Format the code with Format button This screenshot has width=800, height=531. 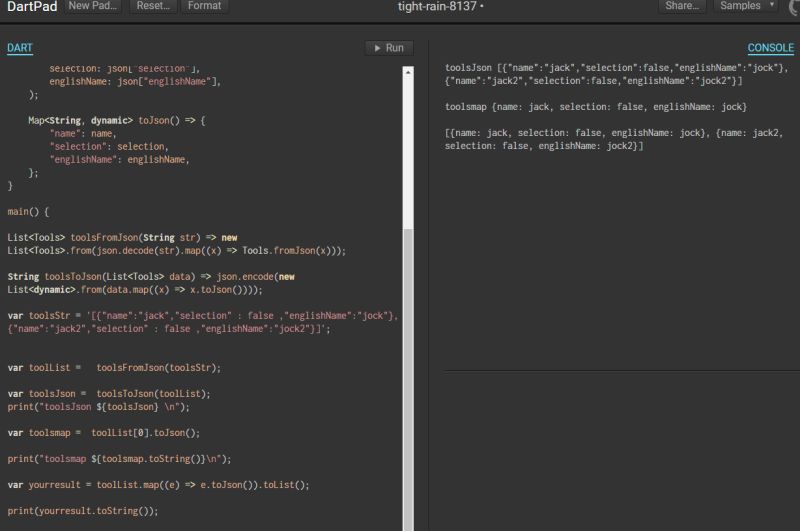click(204, 6)
